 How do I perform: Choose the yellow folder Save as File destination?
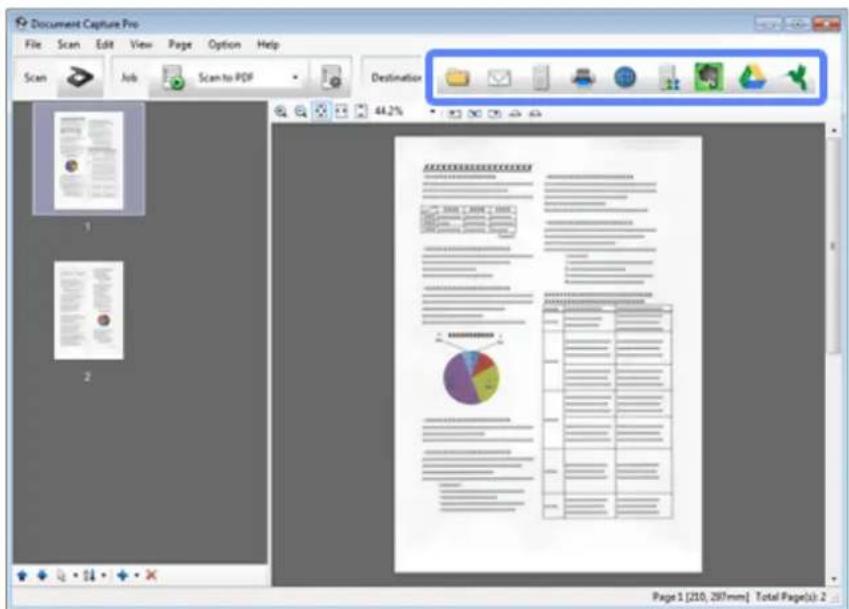(x=458, y=78)
